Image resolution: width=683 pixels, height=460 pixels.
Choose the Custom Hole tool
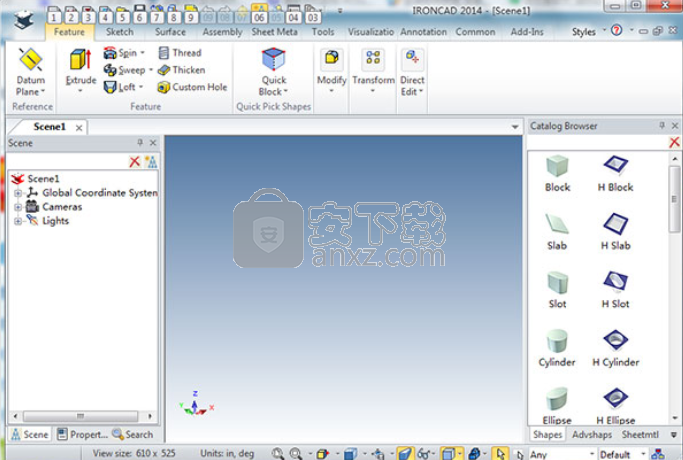tap(192, 87)
